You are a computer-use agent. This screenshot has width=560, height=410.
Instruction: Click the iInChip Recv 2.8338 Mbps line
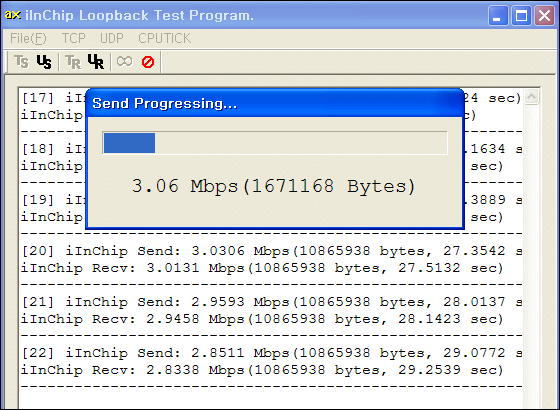[262, 370]
